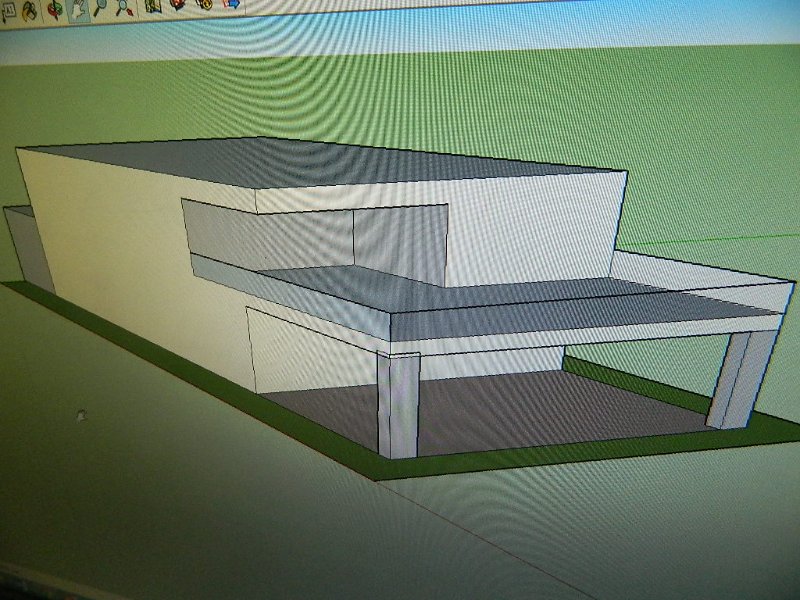
Task: Choose the Zoom magnifier tool
Action: (x=101, y=7)
